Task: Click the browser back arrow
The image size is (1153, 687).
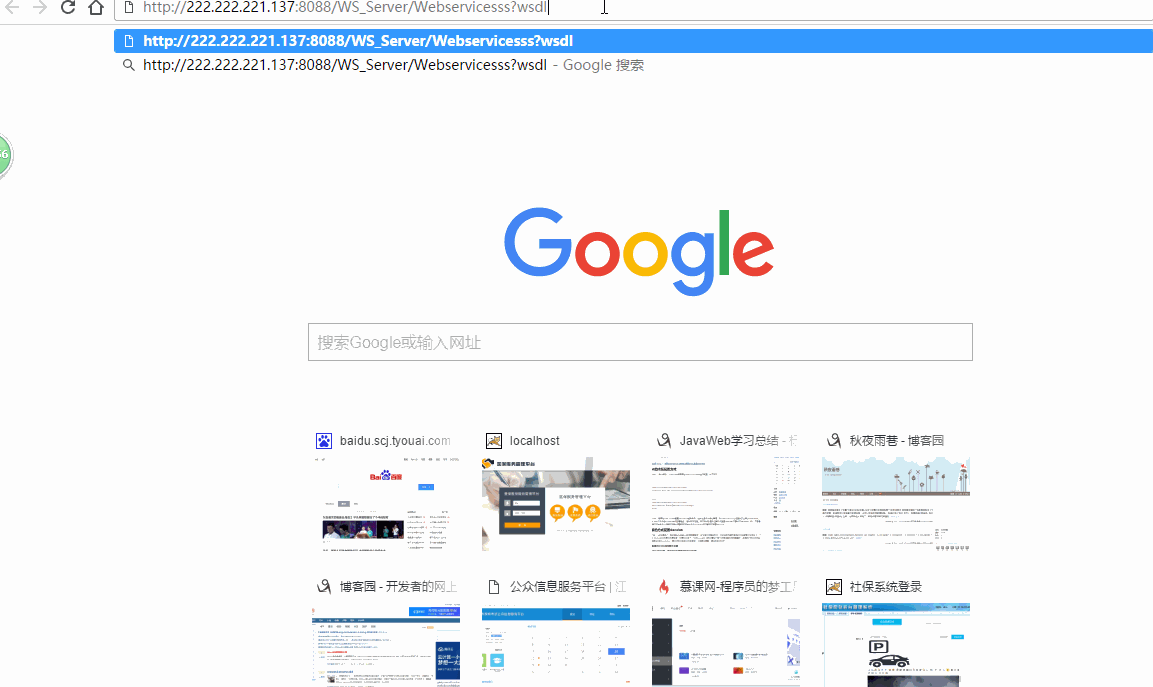Action: [x=13, y=7]
